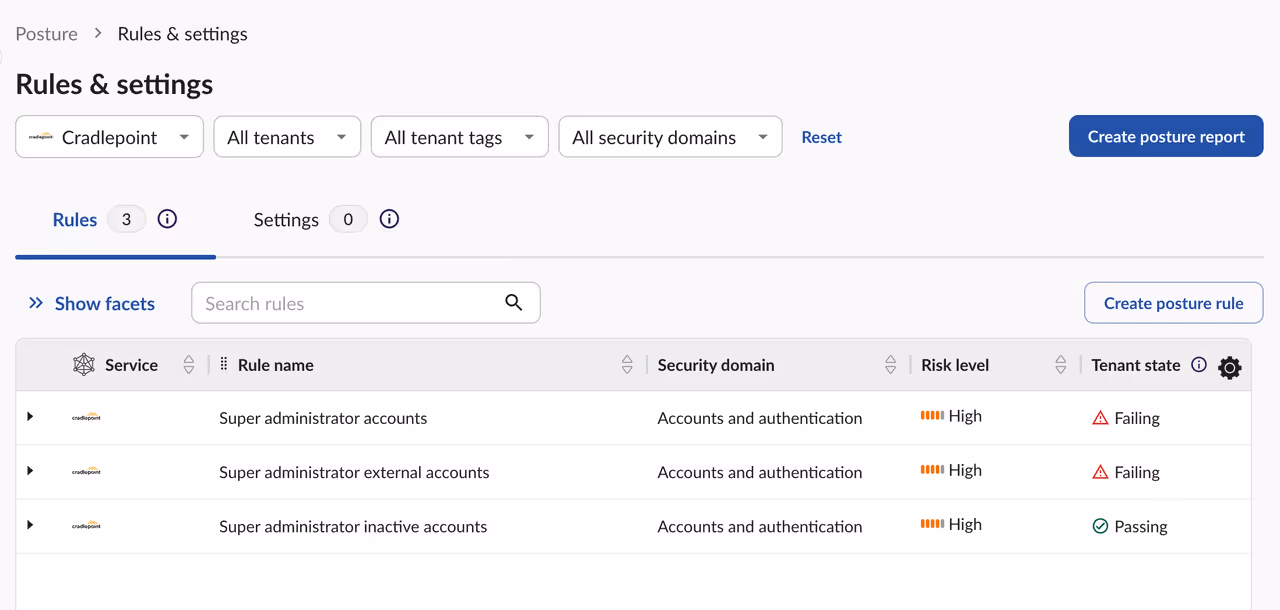Open the All security domains dropdown
The image size is (1280, 610).
click(670, 137)
